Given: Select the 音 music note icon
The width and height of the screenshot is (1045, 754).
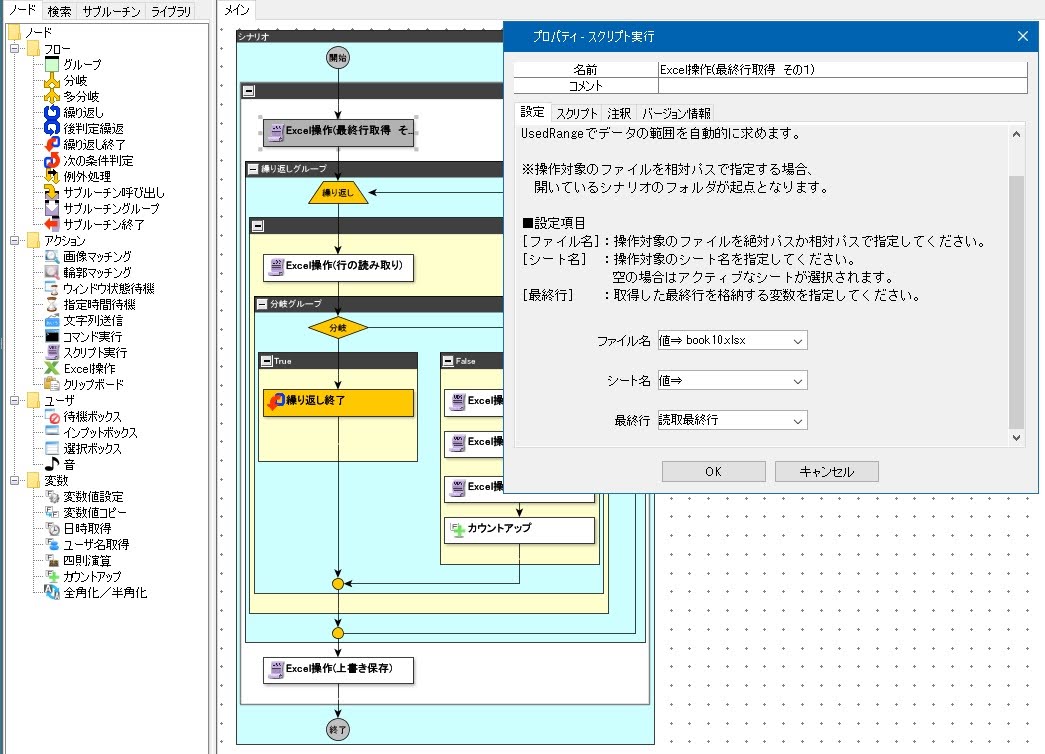Looking at the screenshot, I should pyautogui.click(x=52, y=465).
